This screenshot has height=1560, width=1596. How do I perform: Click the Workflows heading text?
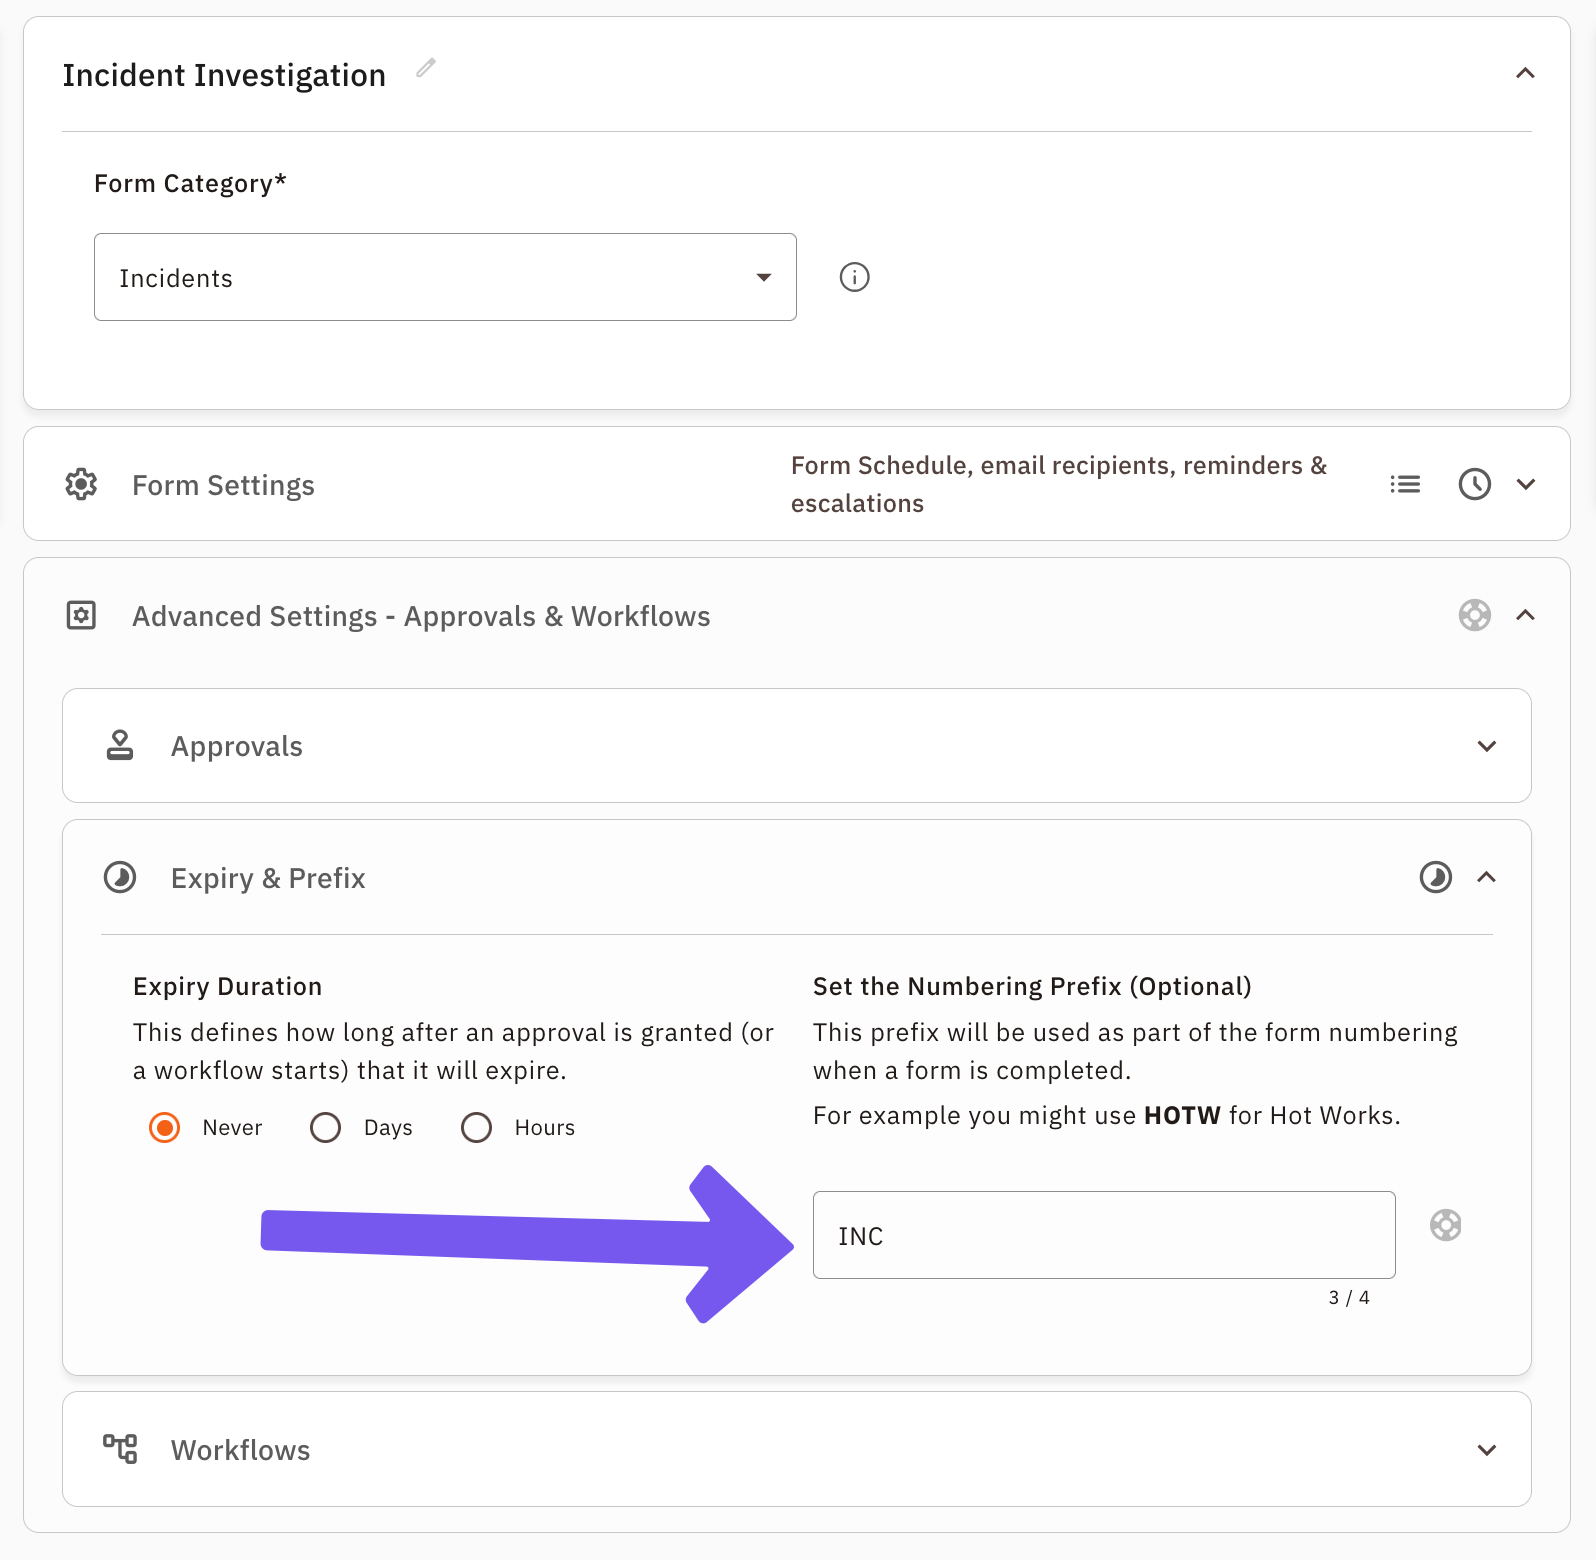(x=240, y=1450)
